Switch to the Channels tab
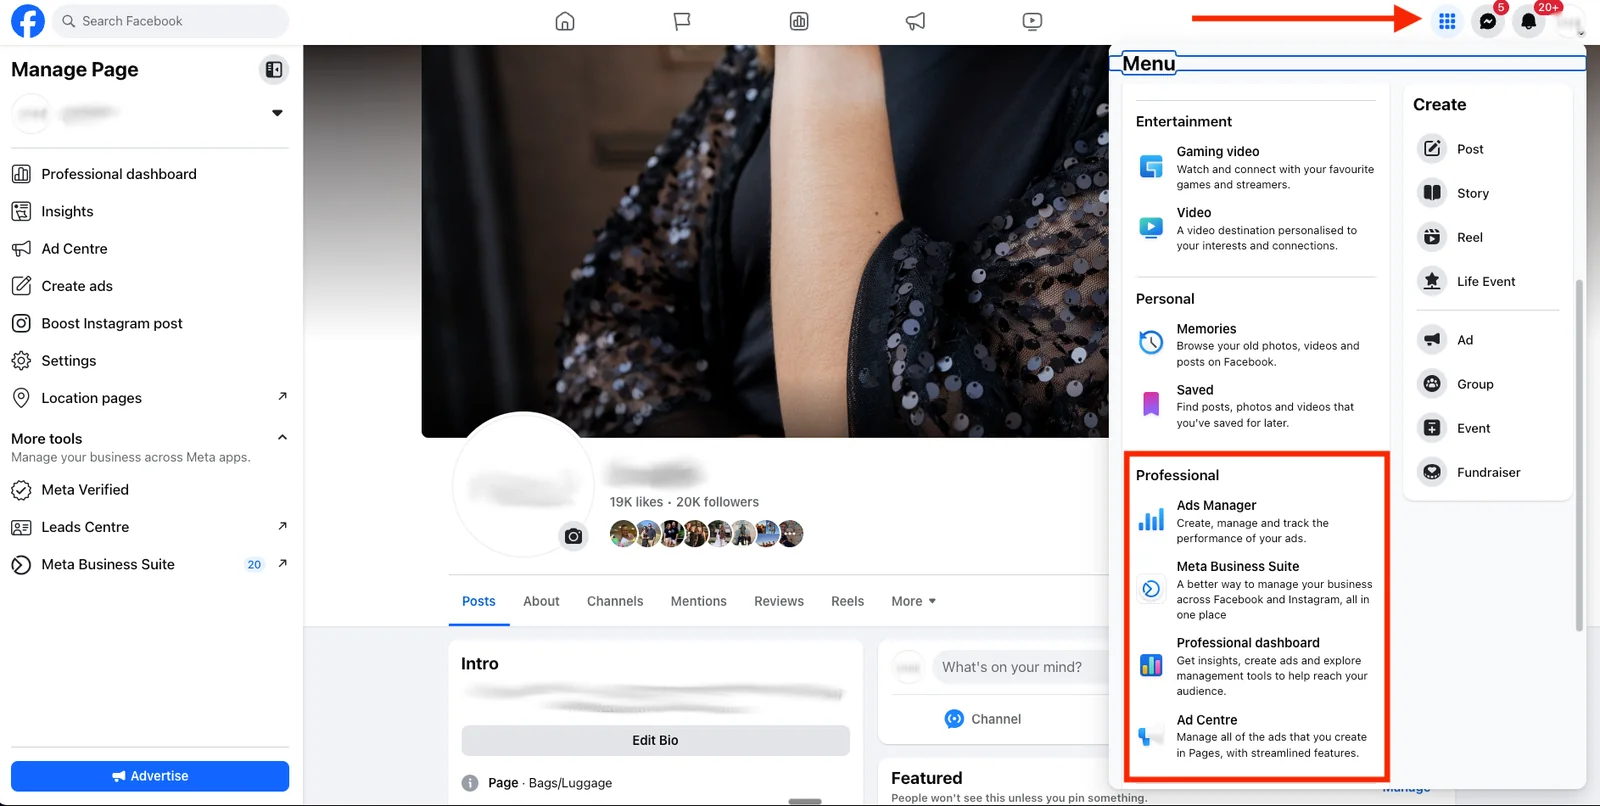 click(x=615, y=601)
